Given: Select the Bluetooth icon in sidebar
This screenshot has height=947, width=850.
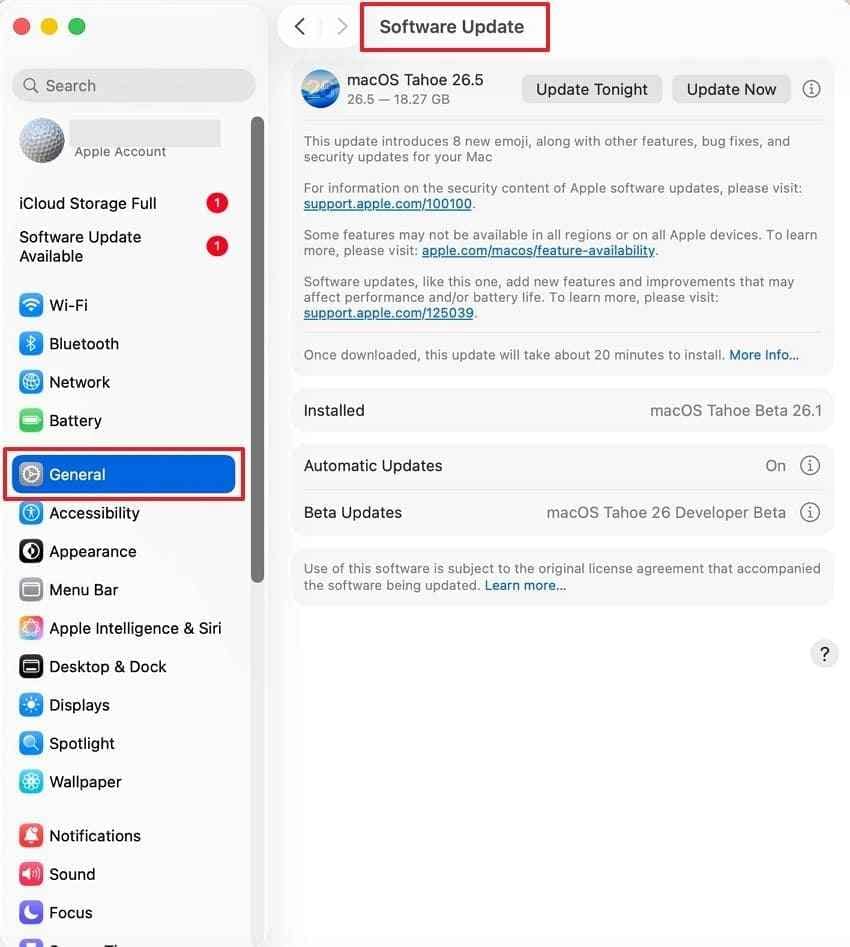Looking at the screenshot, I should [31, 344].
